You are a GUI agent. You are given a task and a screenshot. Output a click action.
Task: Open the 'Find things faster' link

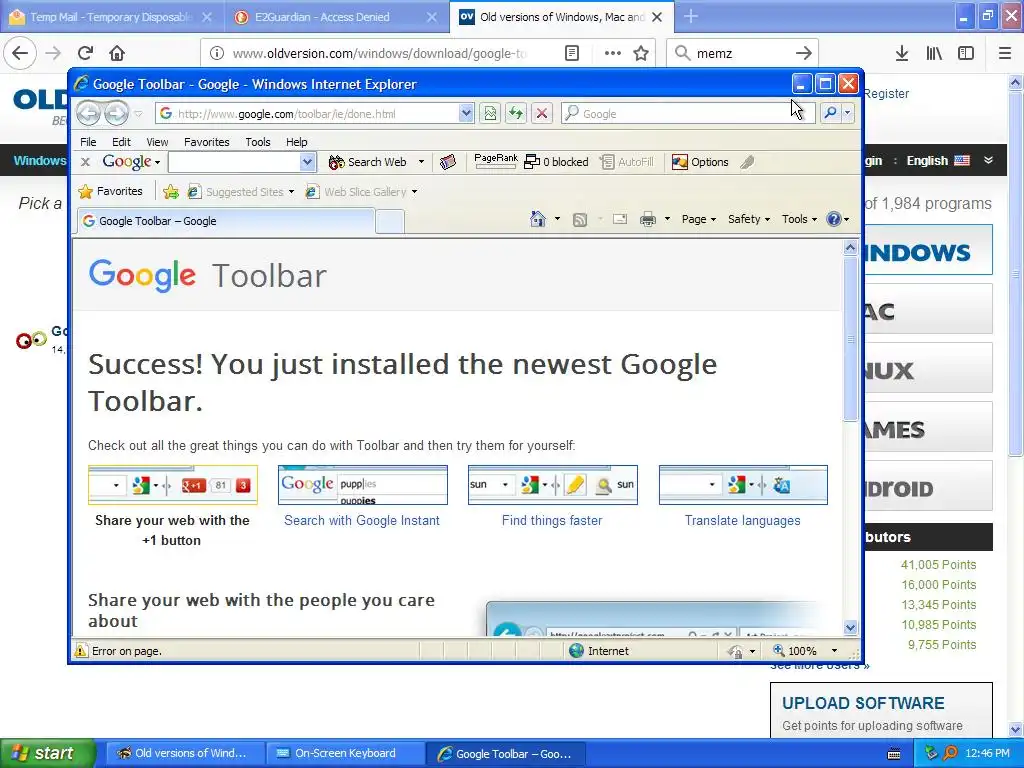pyautogui.click(x=552, y=520)
